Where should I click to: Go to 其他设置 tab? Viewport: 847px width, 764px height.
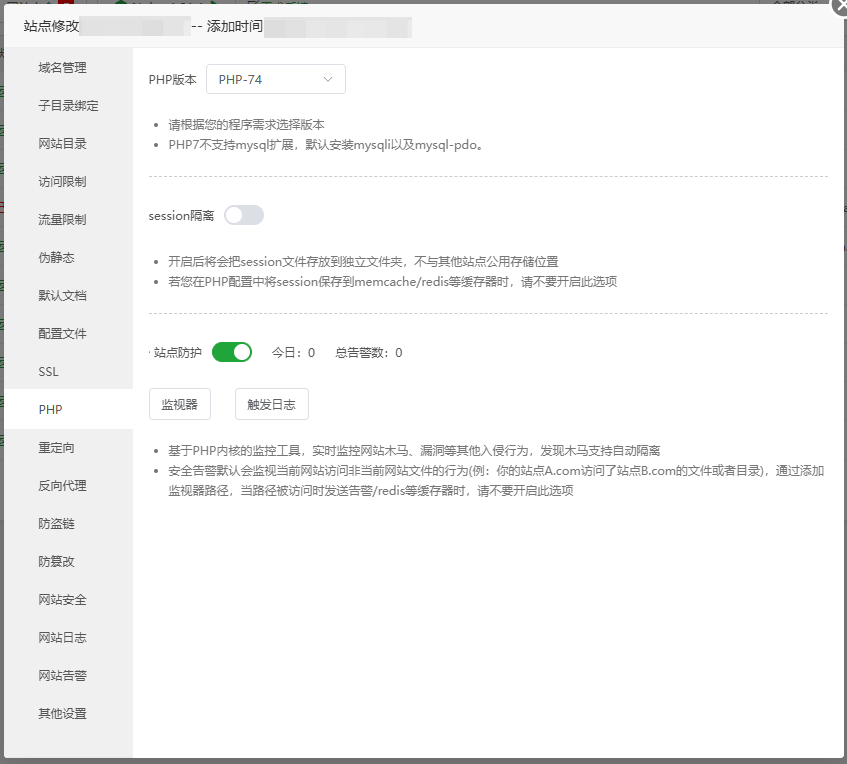62,714
